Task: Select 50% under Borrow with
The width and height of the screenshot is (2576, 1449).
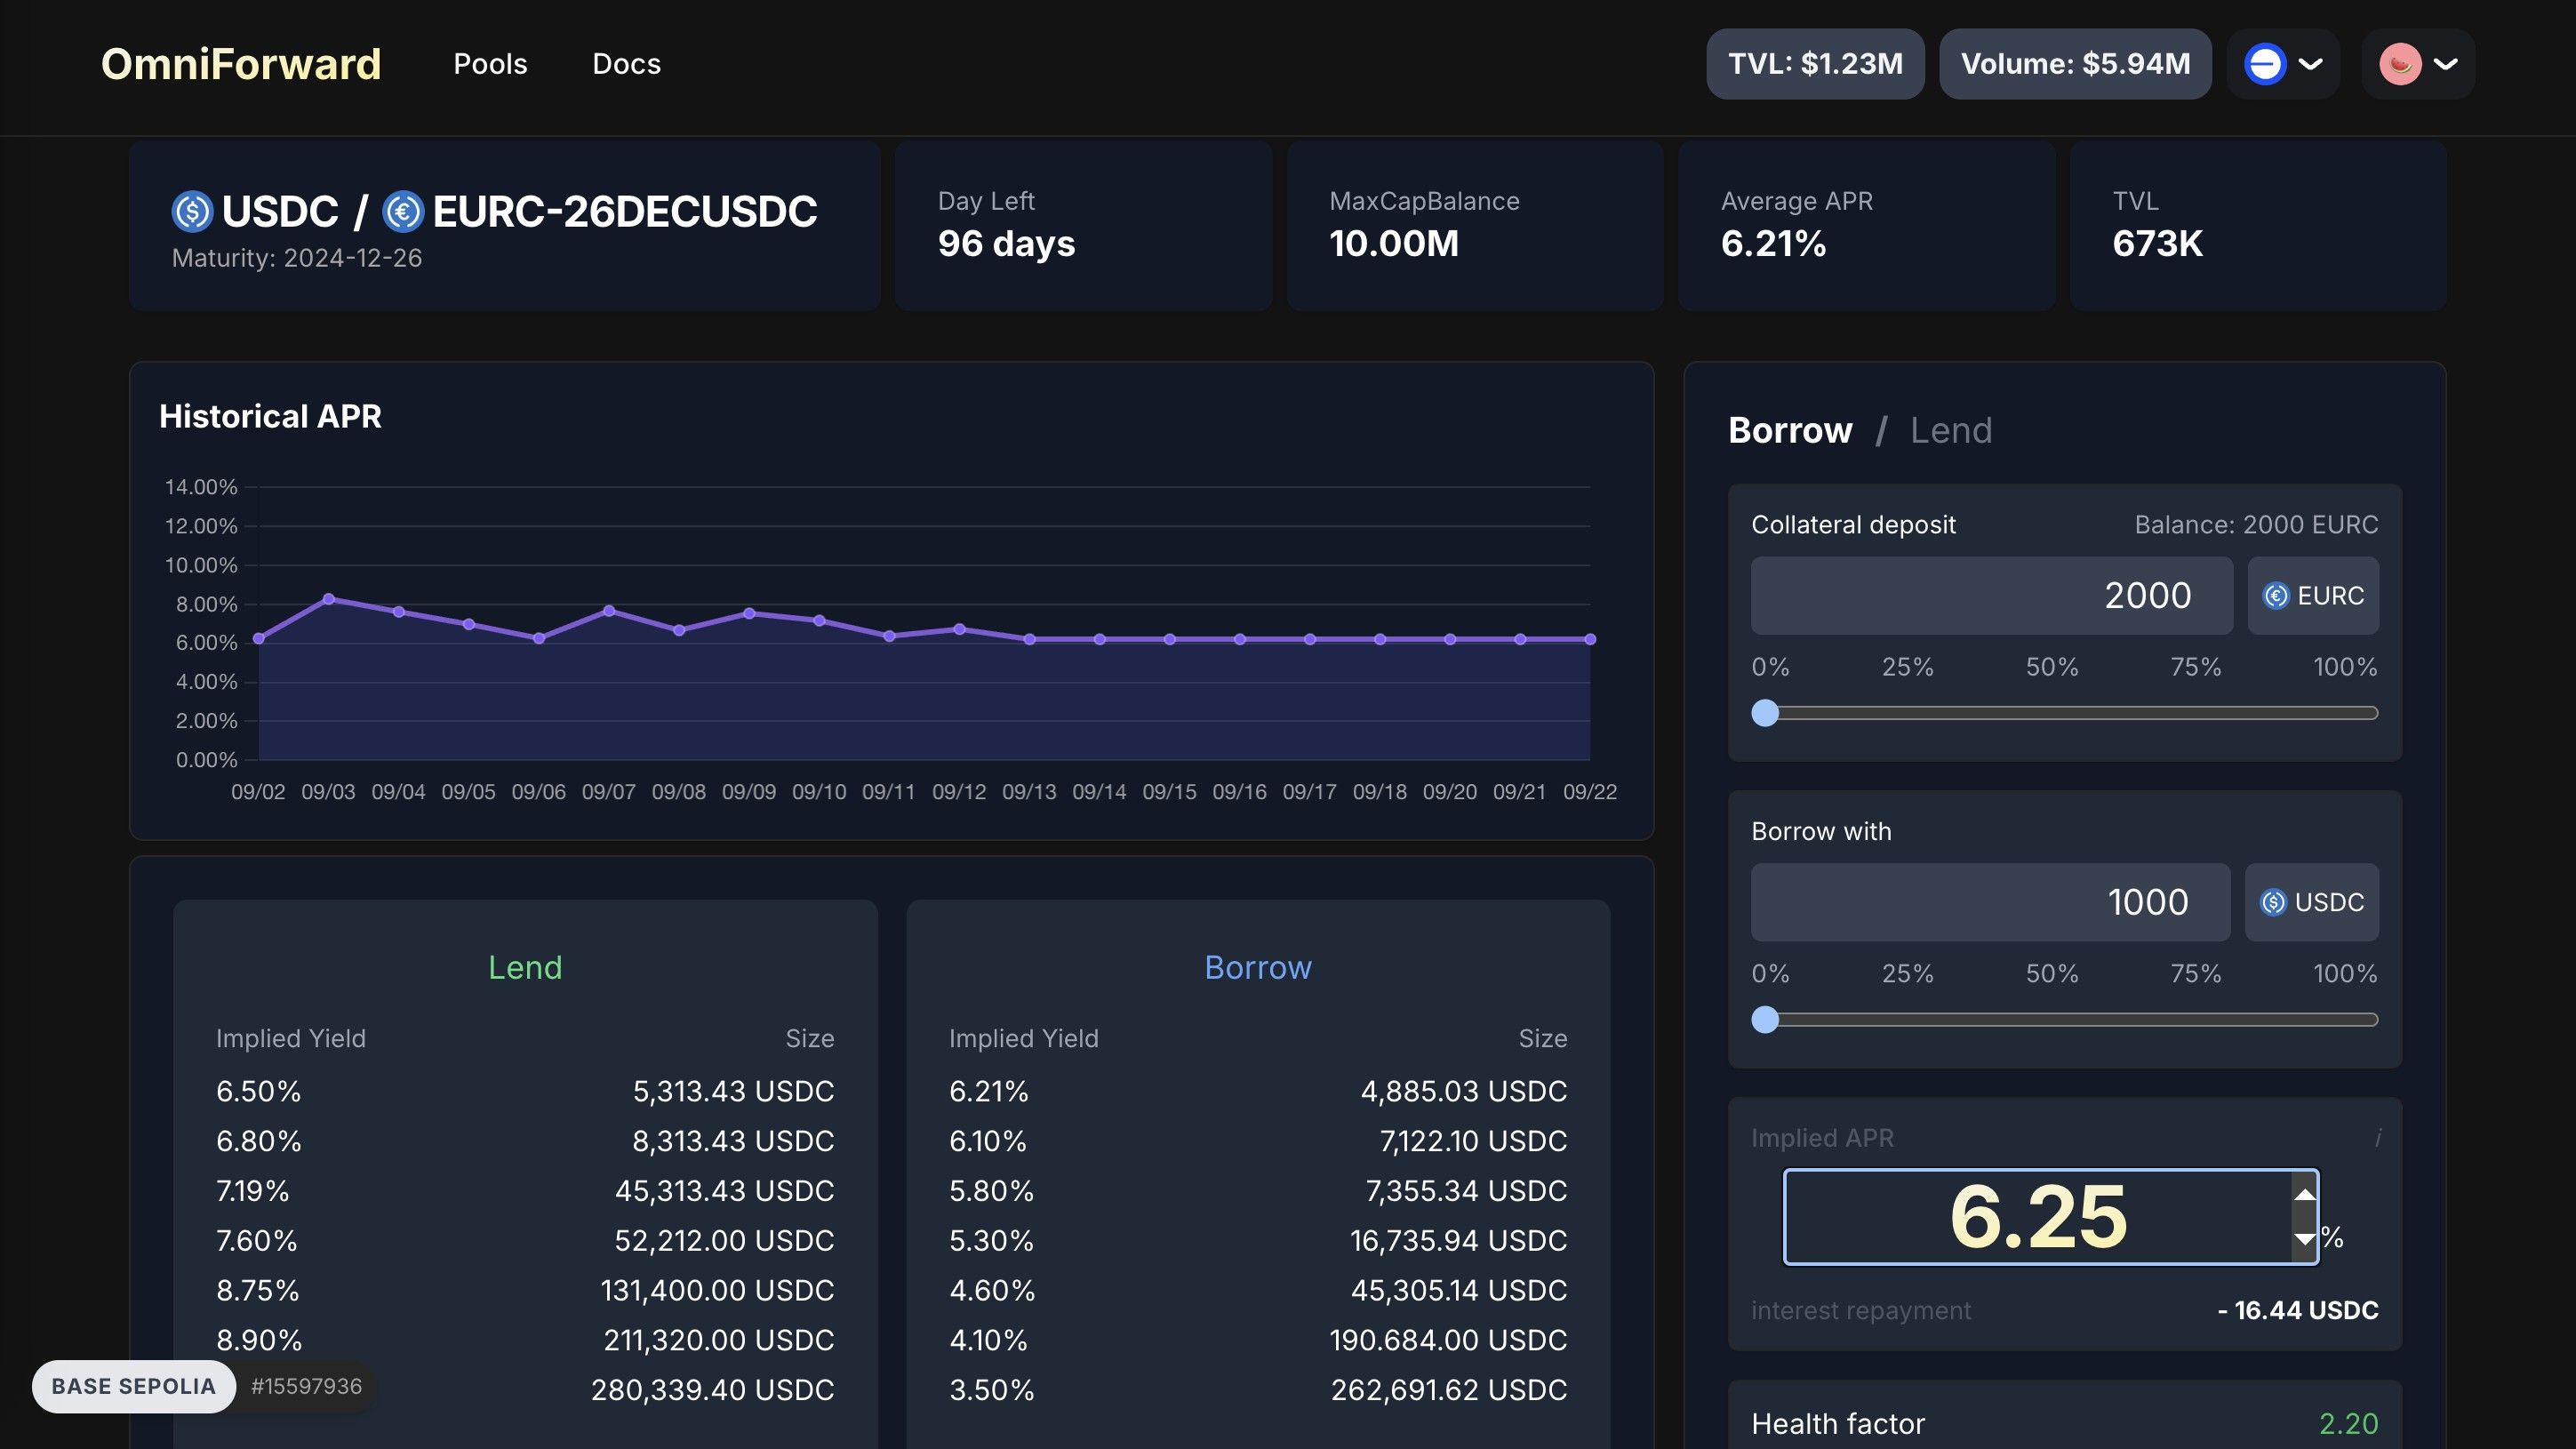Action: [x=2052, y=974]
